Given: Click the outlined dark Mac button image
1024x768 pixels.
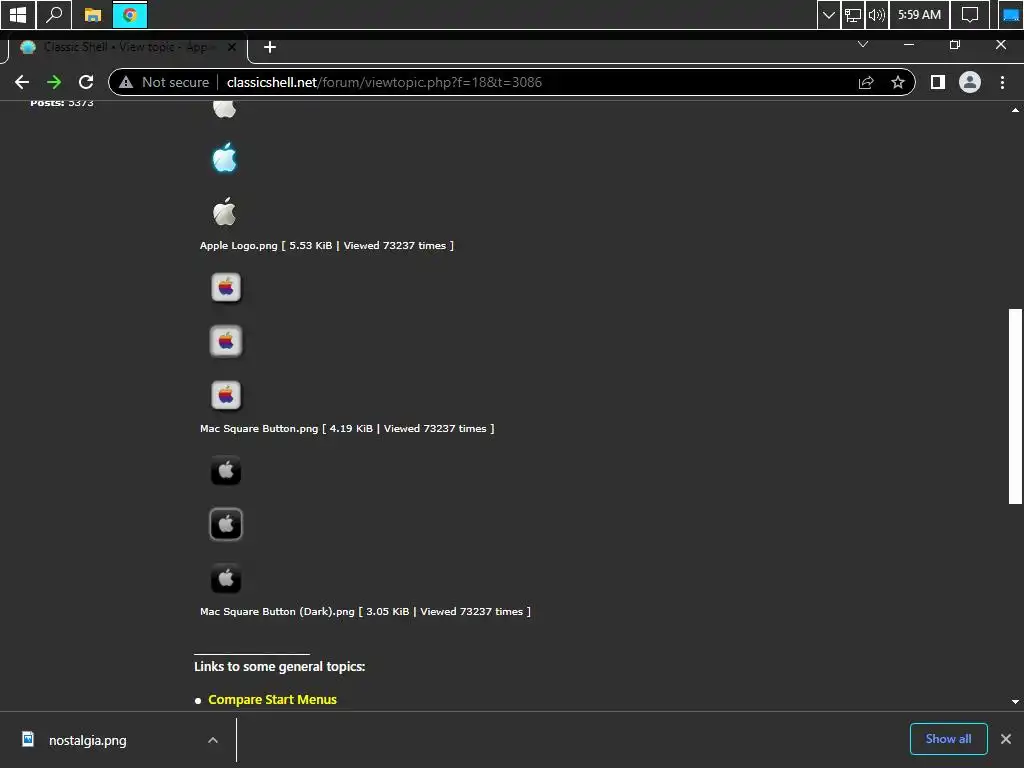Looking at the screenshot, I should [226, 524].
